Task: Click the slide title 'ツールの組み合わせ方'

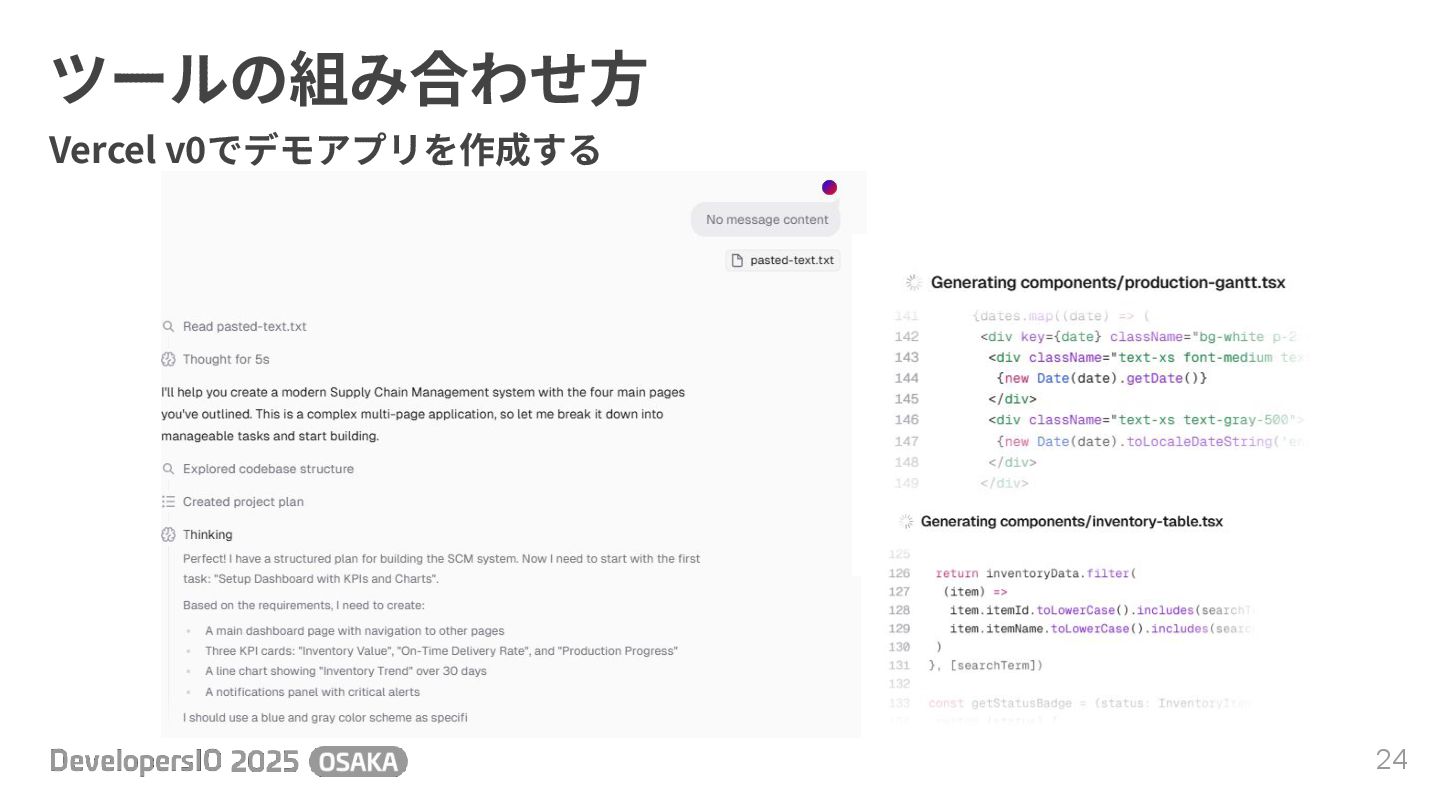Action: tap(348, 80)
